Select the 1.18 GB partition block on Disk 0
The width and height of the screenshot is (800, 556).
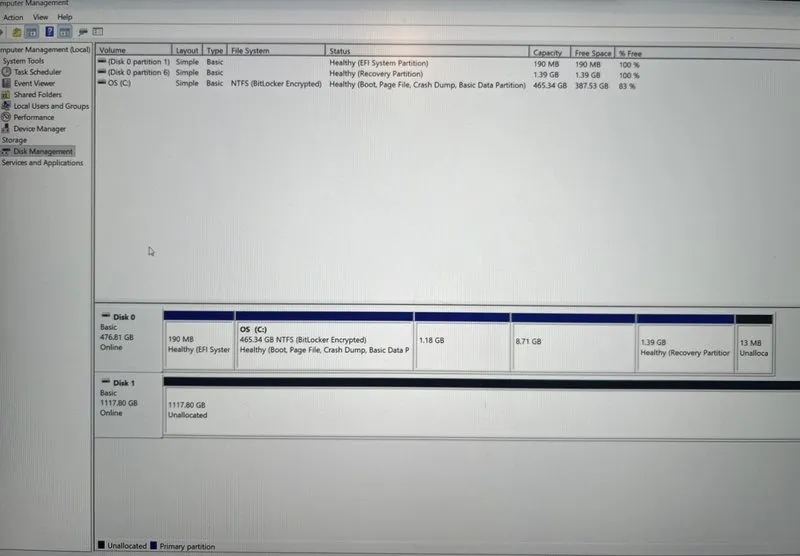point(462,342)
